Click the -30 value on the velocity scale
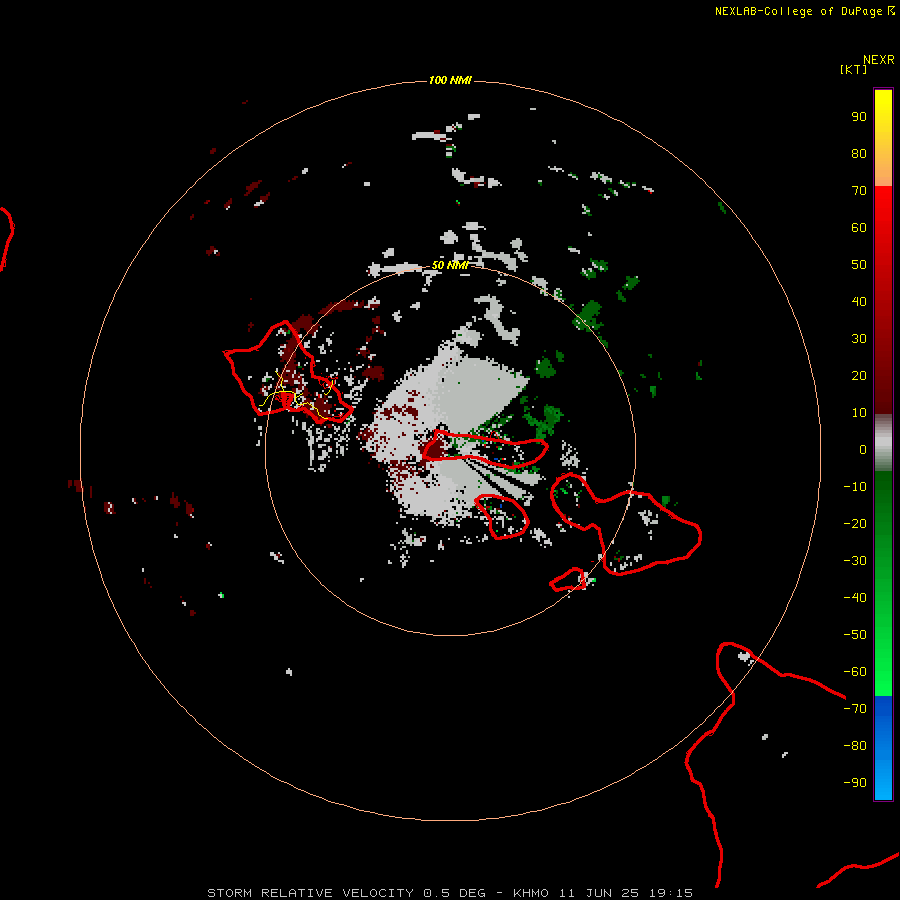900x900 pixels. [x=855, y=561]
